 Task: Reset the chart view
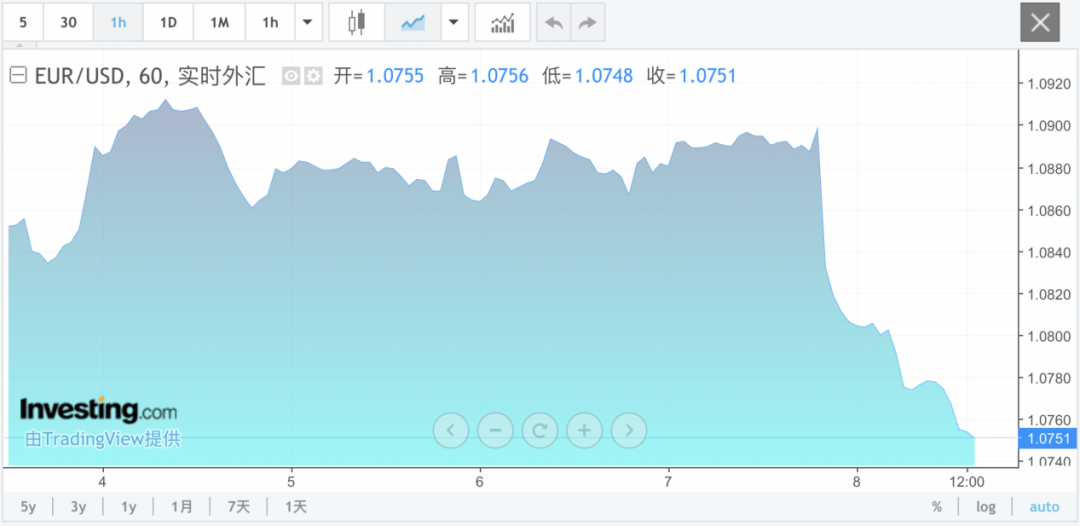coord(540,431)
